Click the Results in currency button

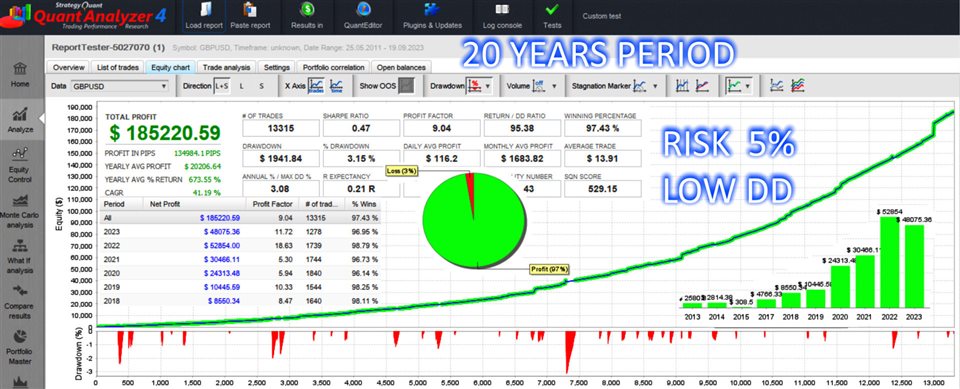point(307,17)
